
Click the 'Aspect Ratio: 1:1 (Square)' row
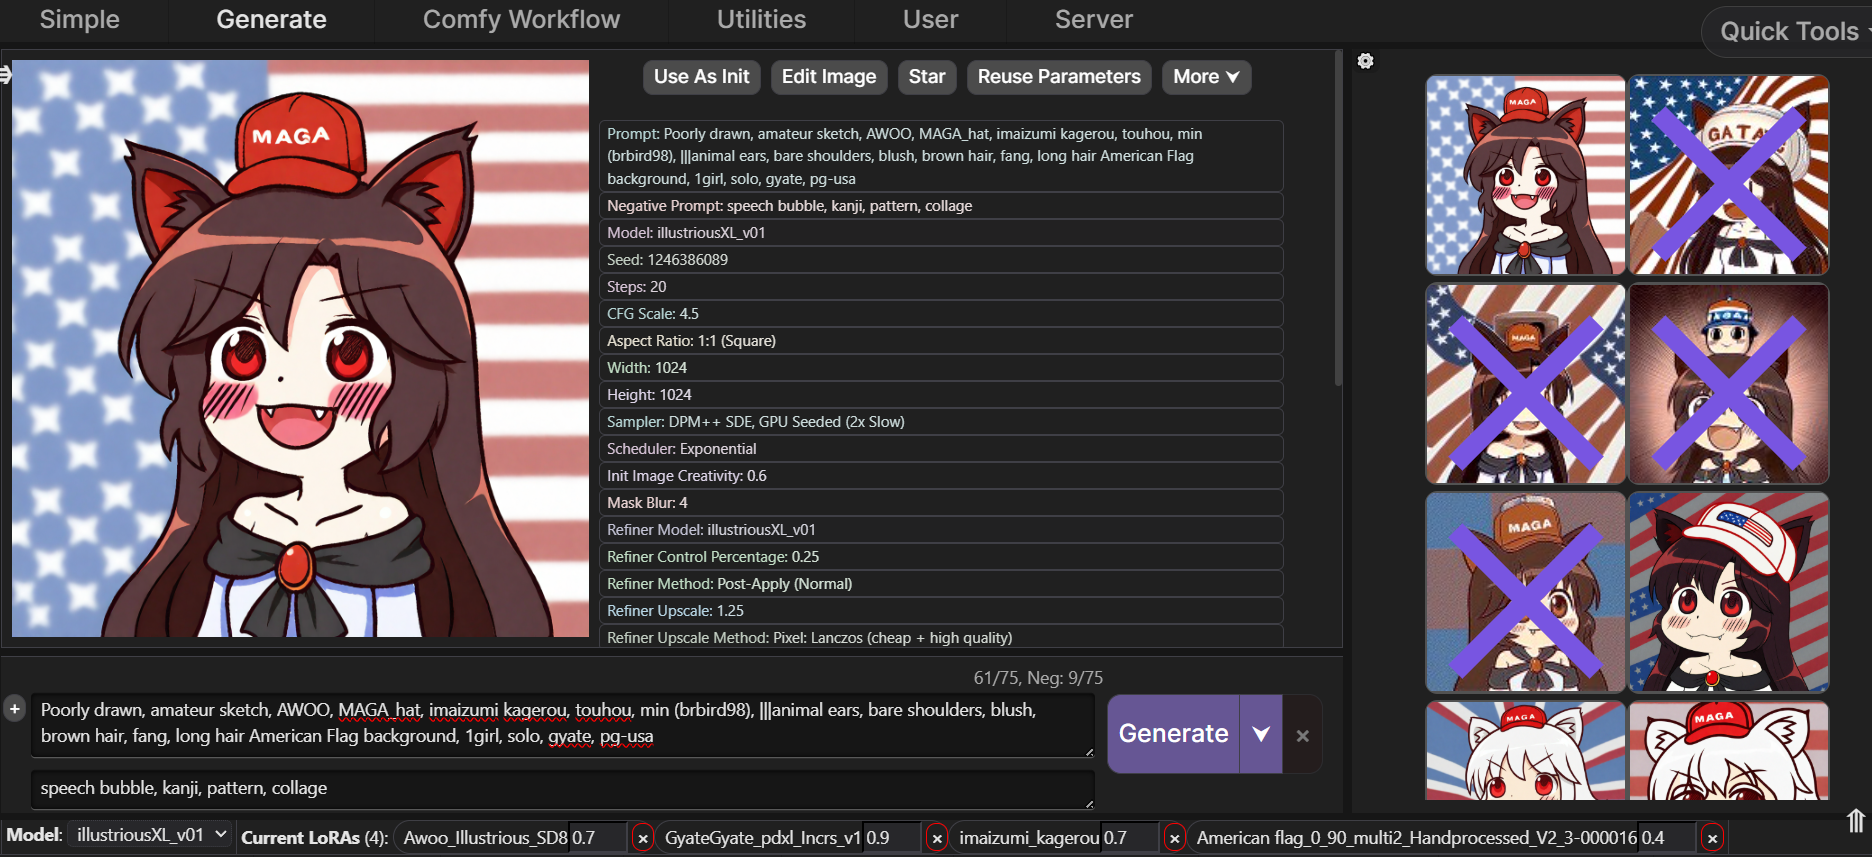(x=941, y=341)
